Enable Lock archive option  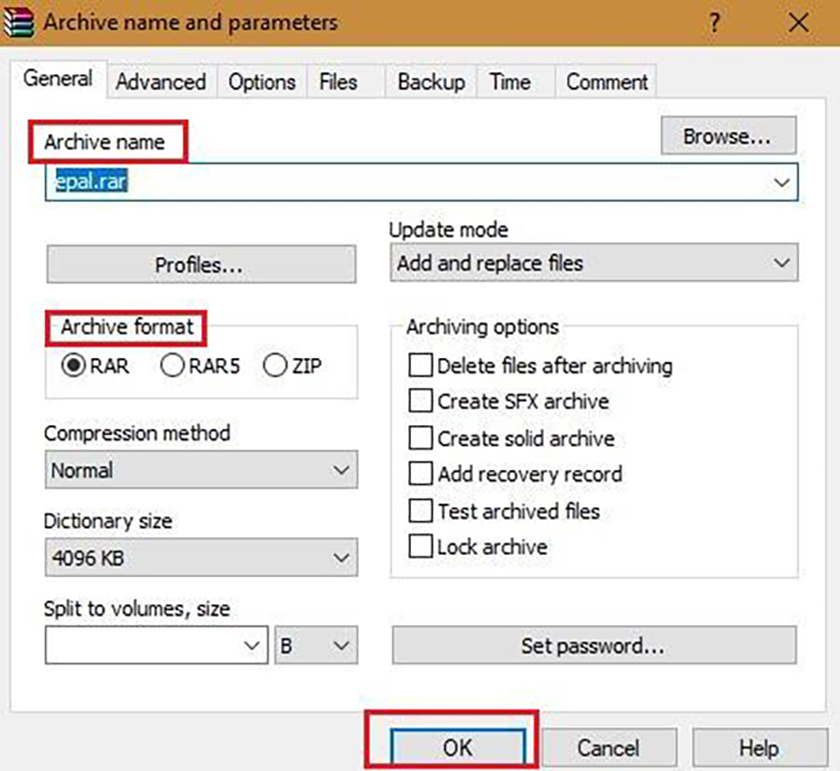[421, 547]
